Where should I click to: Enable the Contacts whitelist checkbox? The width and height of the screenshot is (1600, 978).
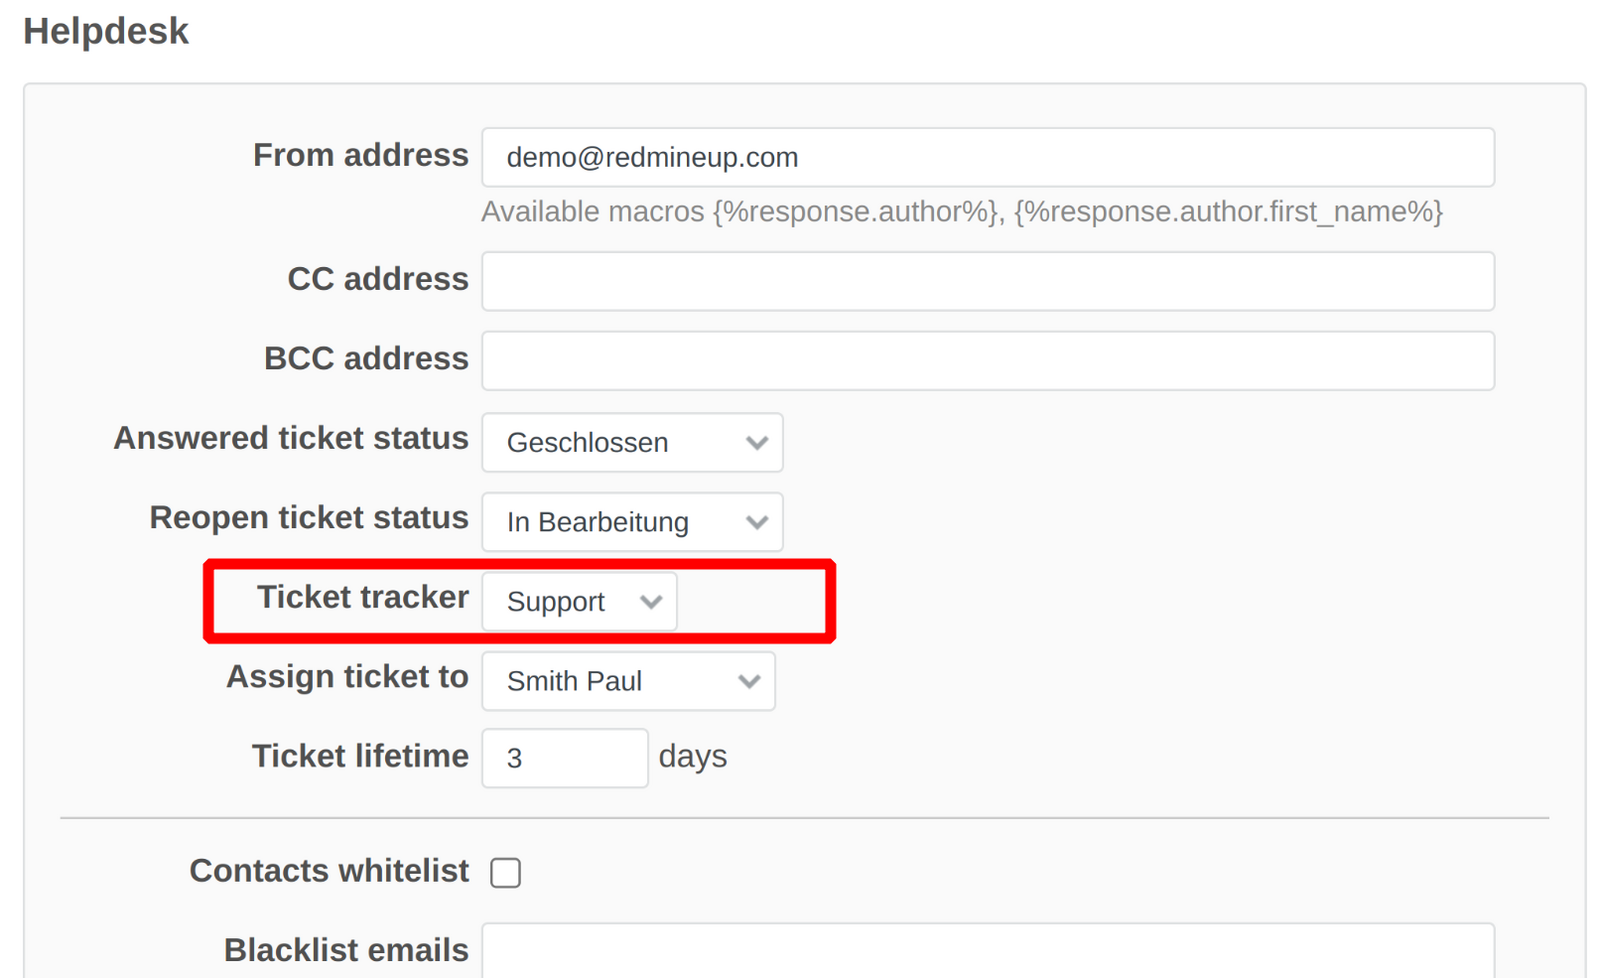[505, 872]
